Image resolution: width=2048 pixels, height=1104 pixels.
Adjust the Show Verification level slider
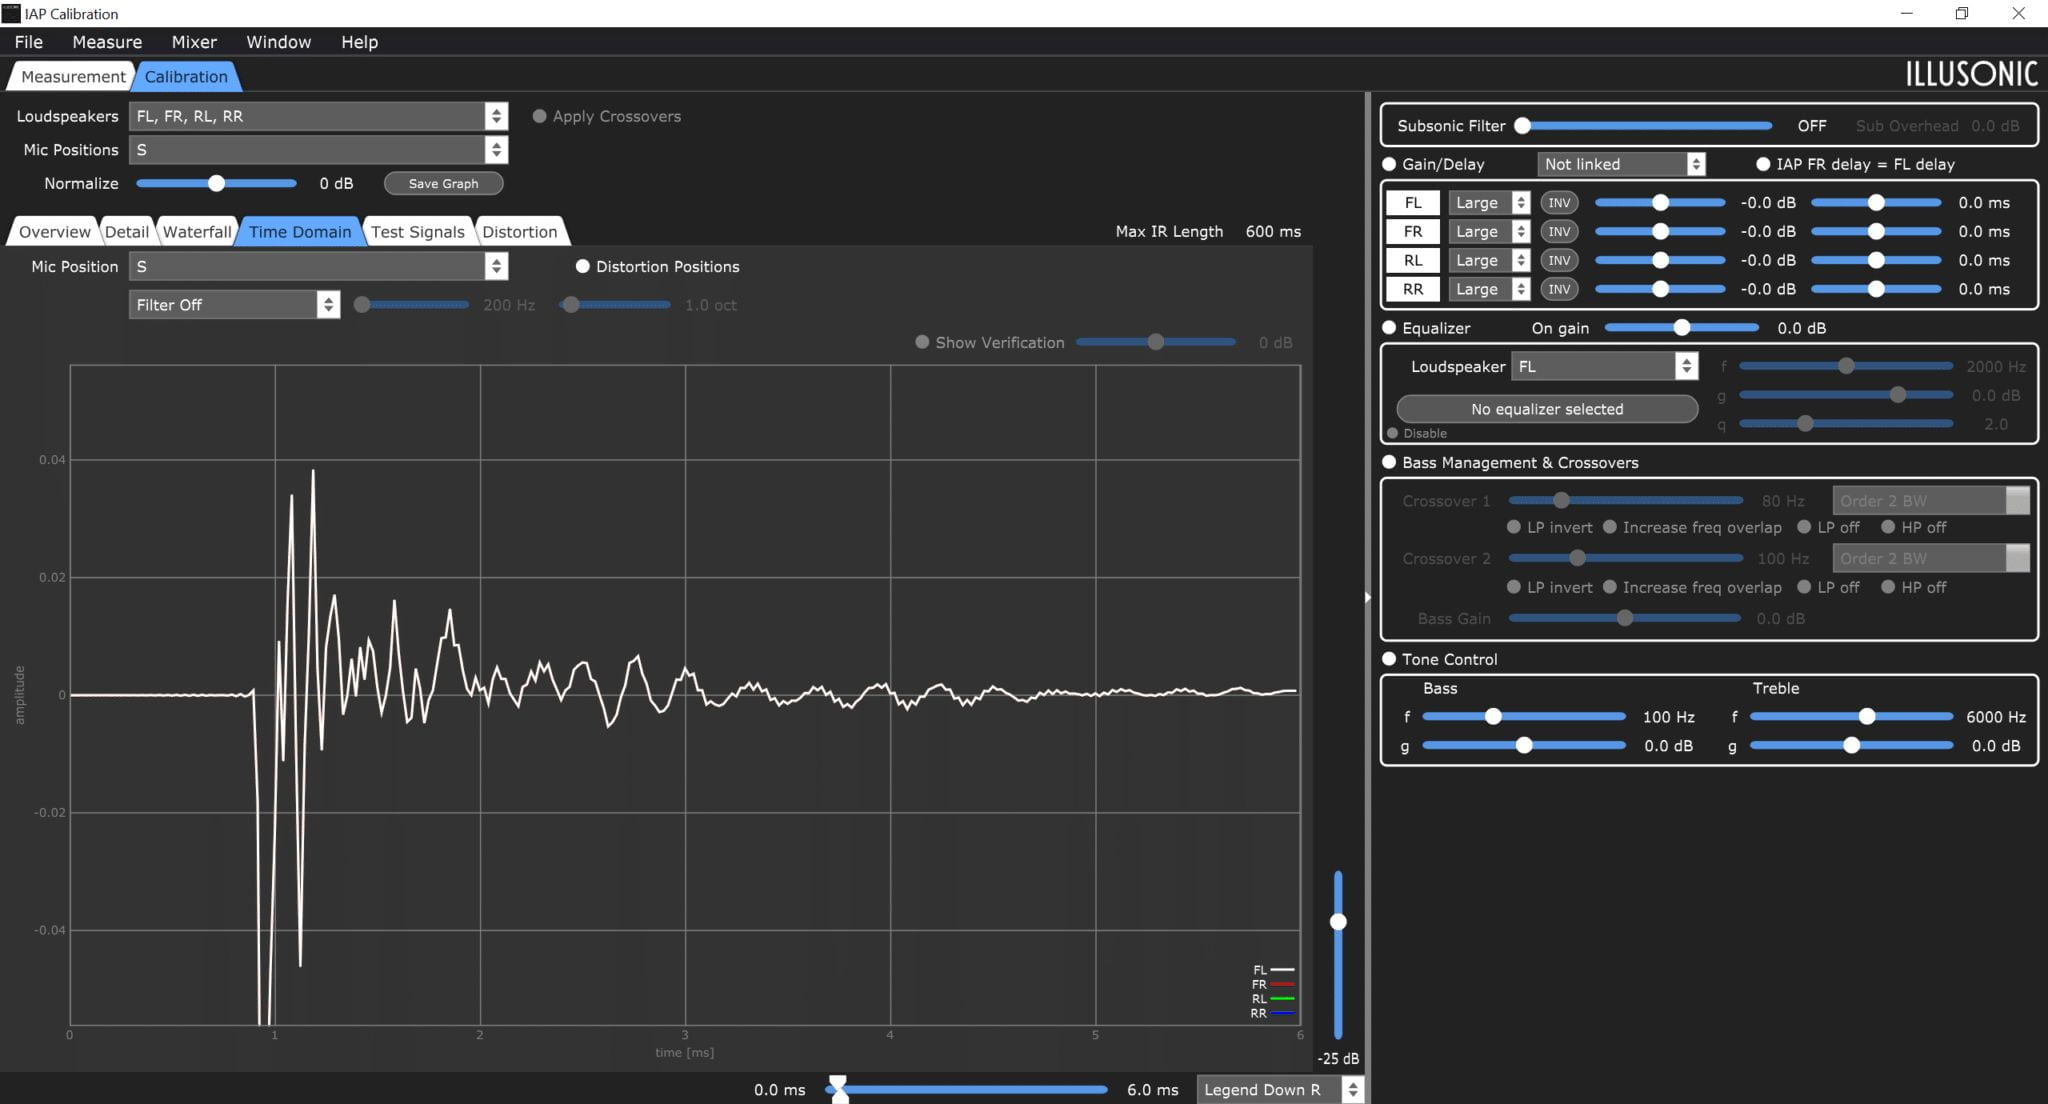1156,342
